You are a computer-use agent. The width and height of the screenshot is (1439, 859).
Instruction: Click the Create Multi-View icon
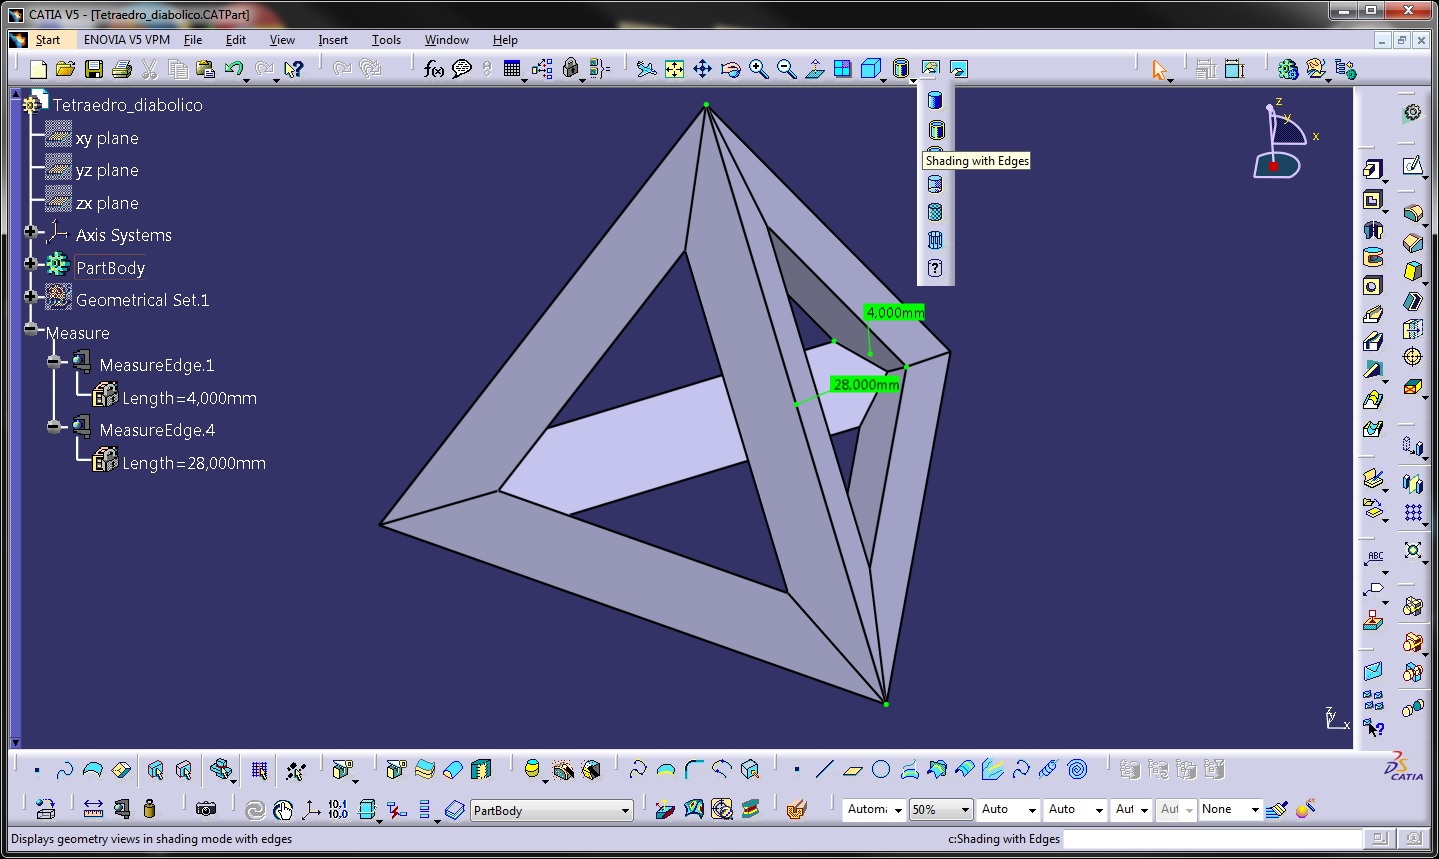coord(843,69)
